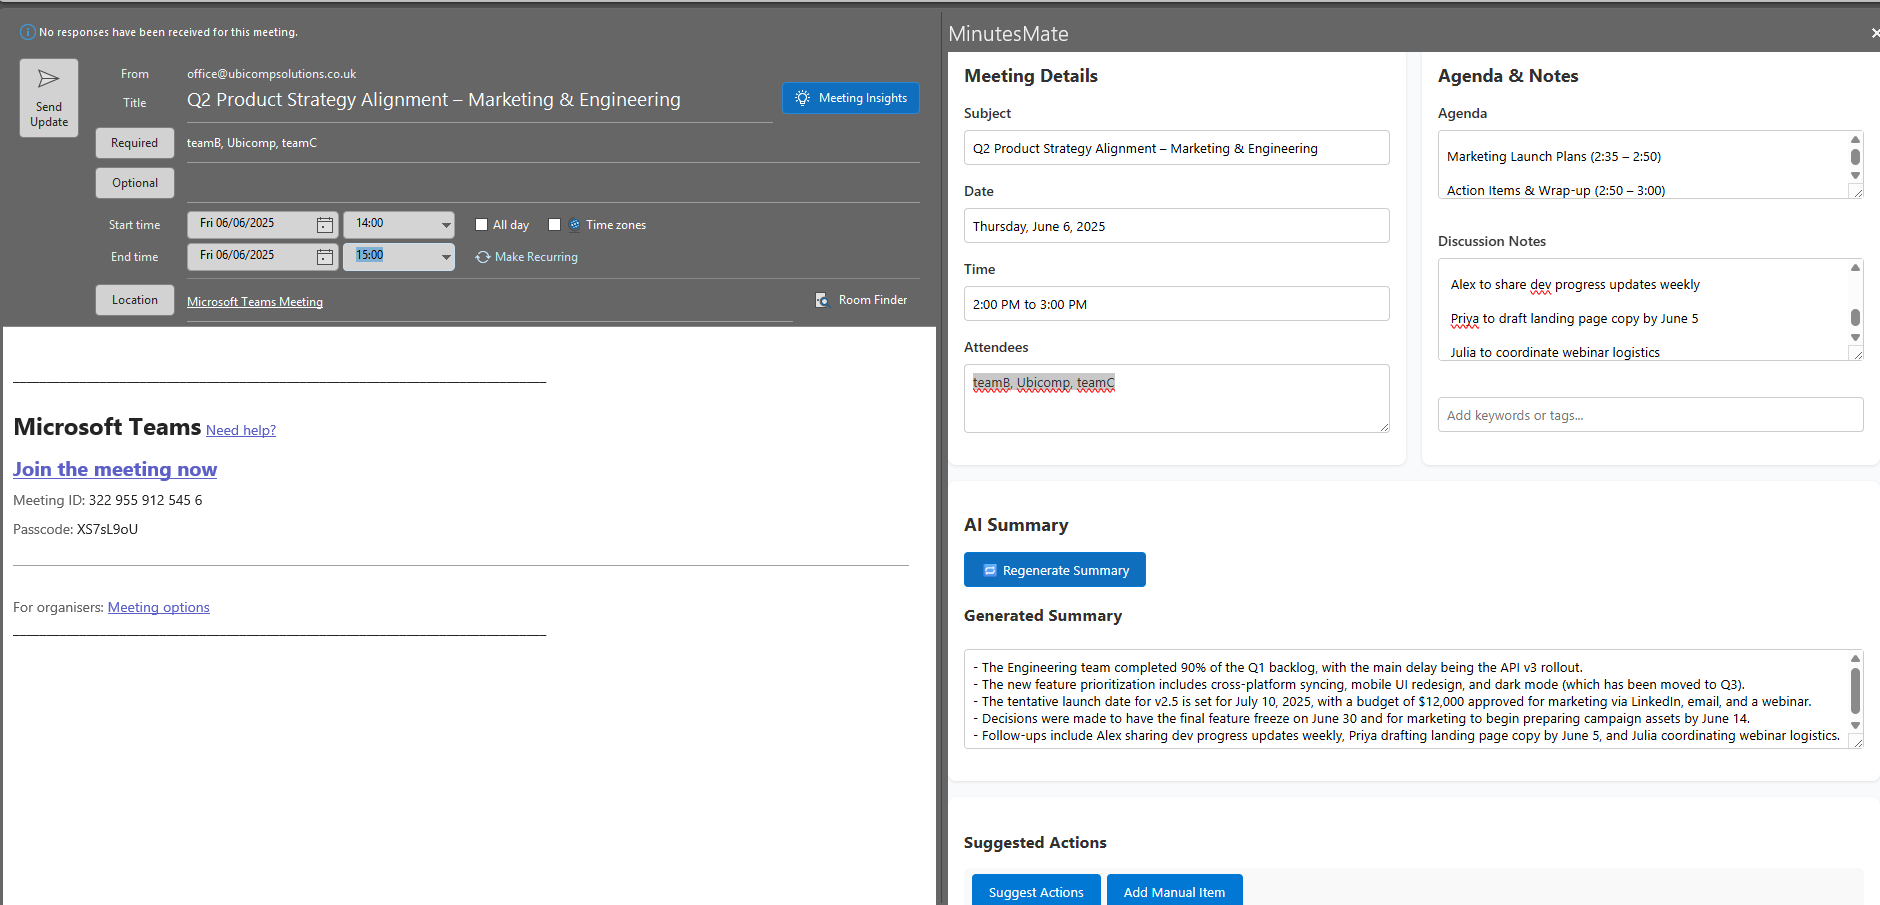Expand the 15:00 end time dropdown
The width and height of the screenshot is (1880, 905).
pos(446,257)
